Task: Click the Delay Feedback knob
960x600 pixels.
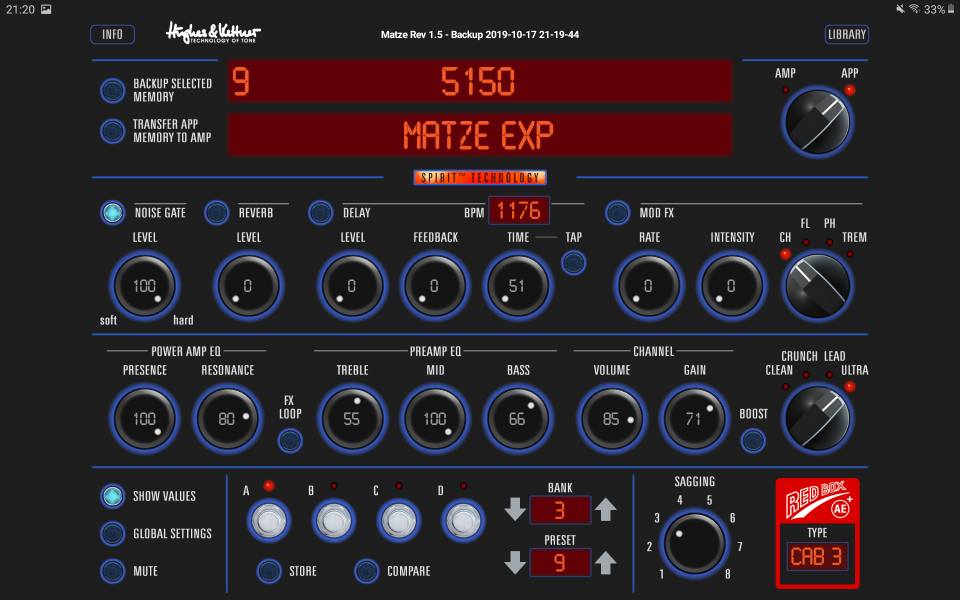Action: coord(435,286)
